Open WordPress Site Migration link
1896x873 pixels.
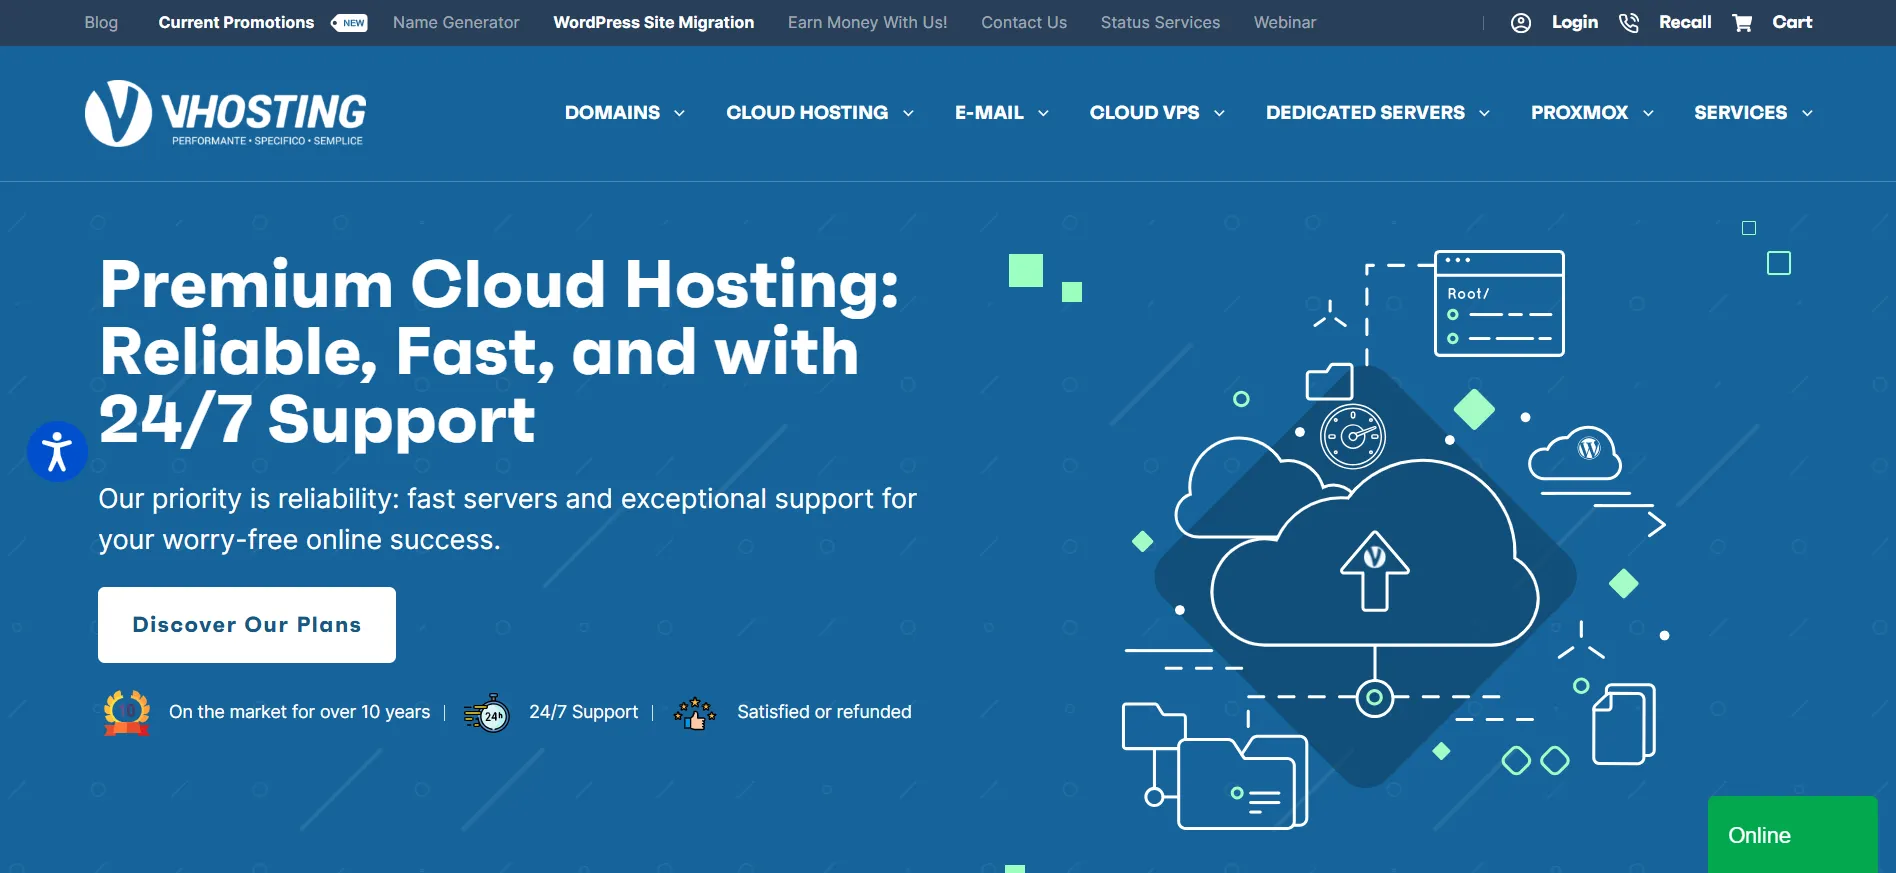pos(654,23)
